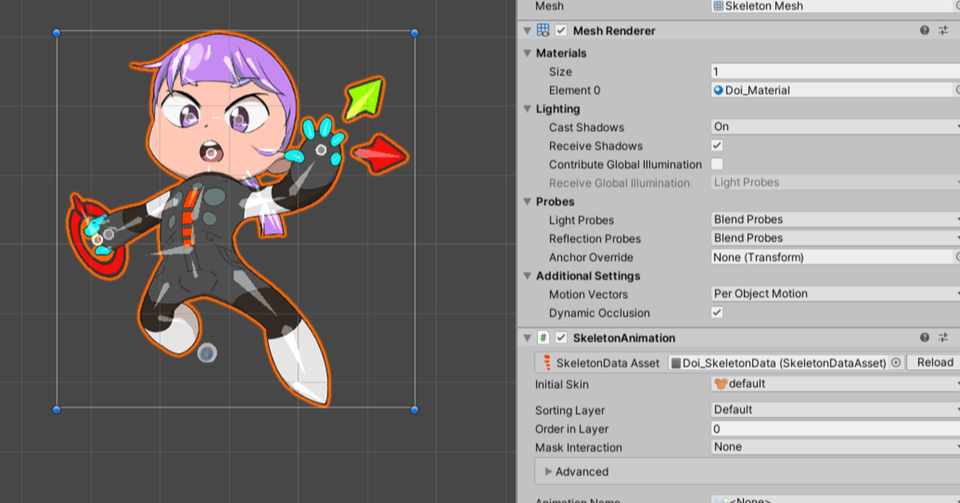The width and height of the screenshot is (960, 503).
Task: Click the Receive Global Illumination dropdown
Action: 835,182
